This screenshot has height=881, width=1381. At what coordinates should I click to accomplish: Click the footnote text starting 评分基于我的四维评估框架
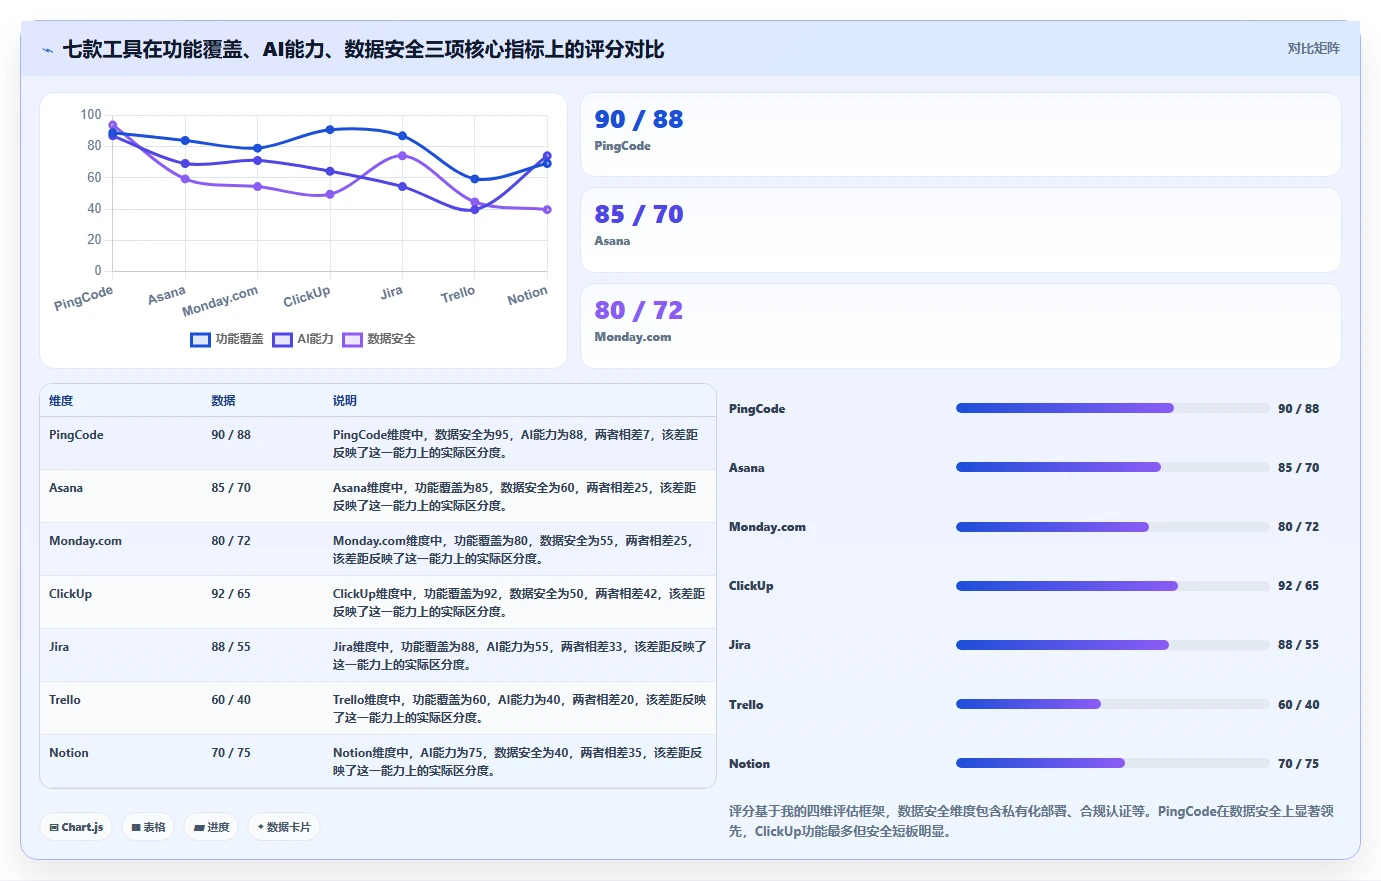(1031, 821)
